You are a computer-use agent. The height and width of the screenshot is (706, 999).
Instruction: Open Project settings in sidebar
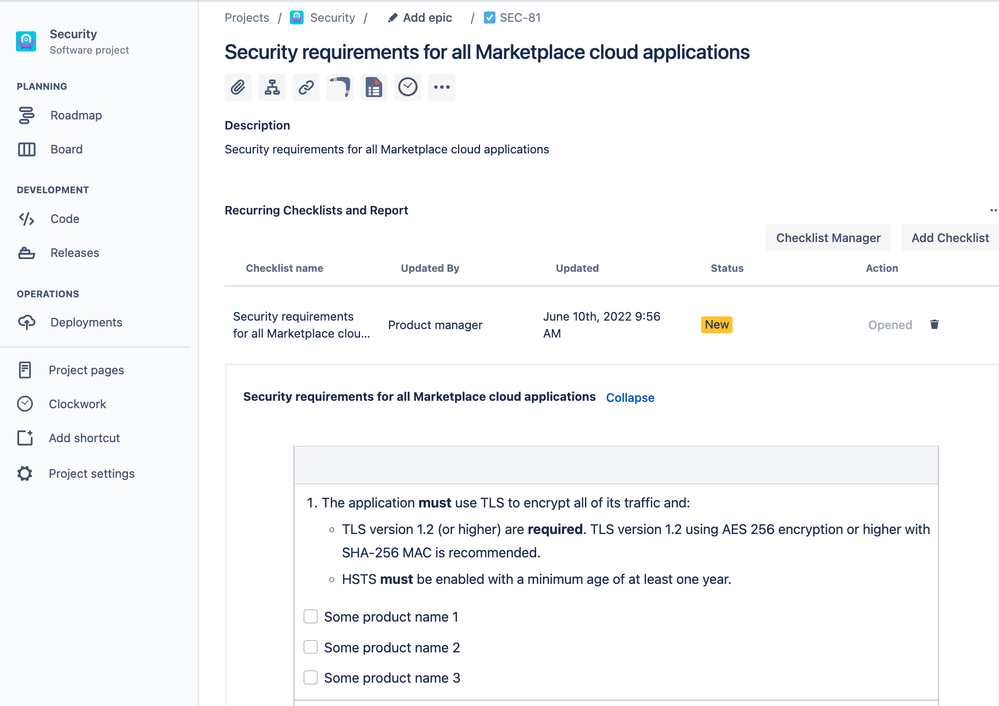tap(91, 473)
